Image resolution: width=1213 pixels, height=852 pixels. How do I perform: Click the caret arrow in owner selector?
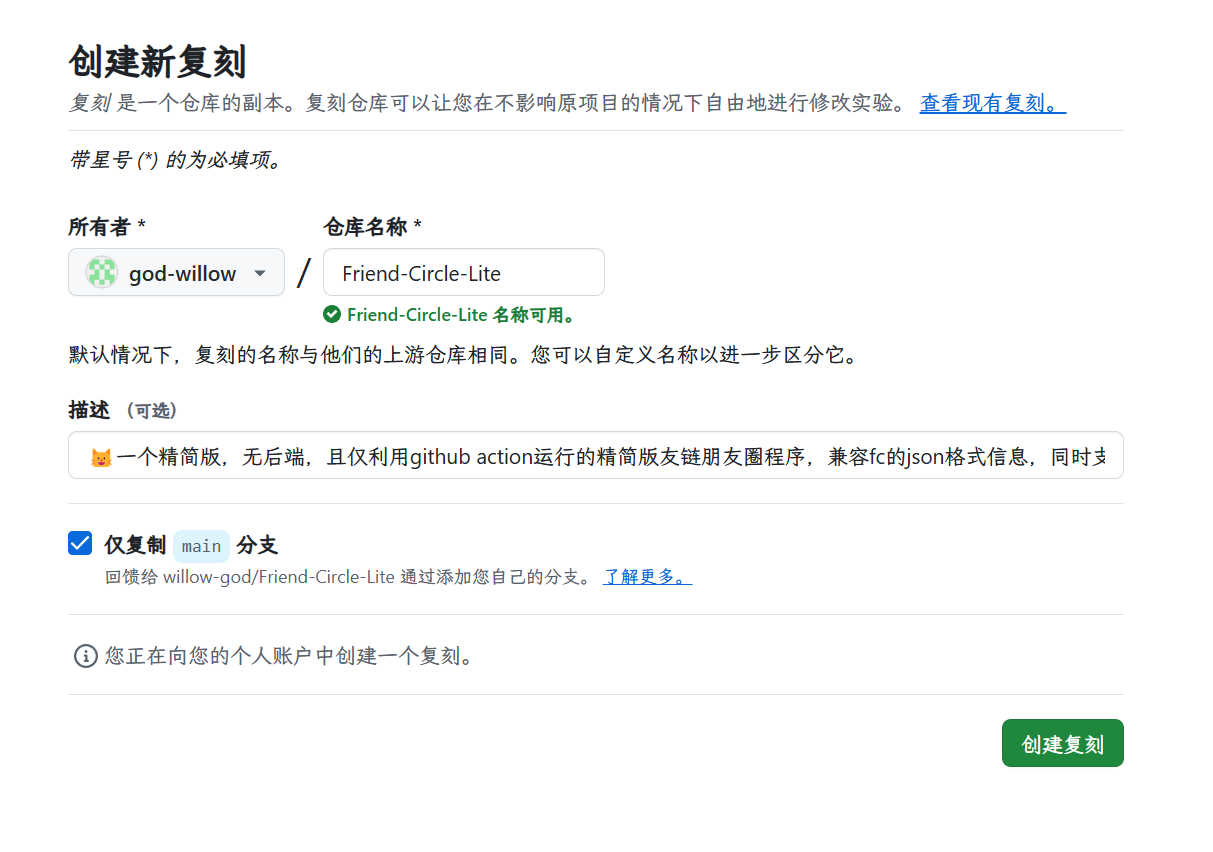260,273
